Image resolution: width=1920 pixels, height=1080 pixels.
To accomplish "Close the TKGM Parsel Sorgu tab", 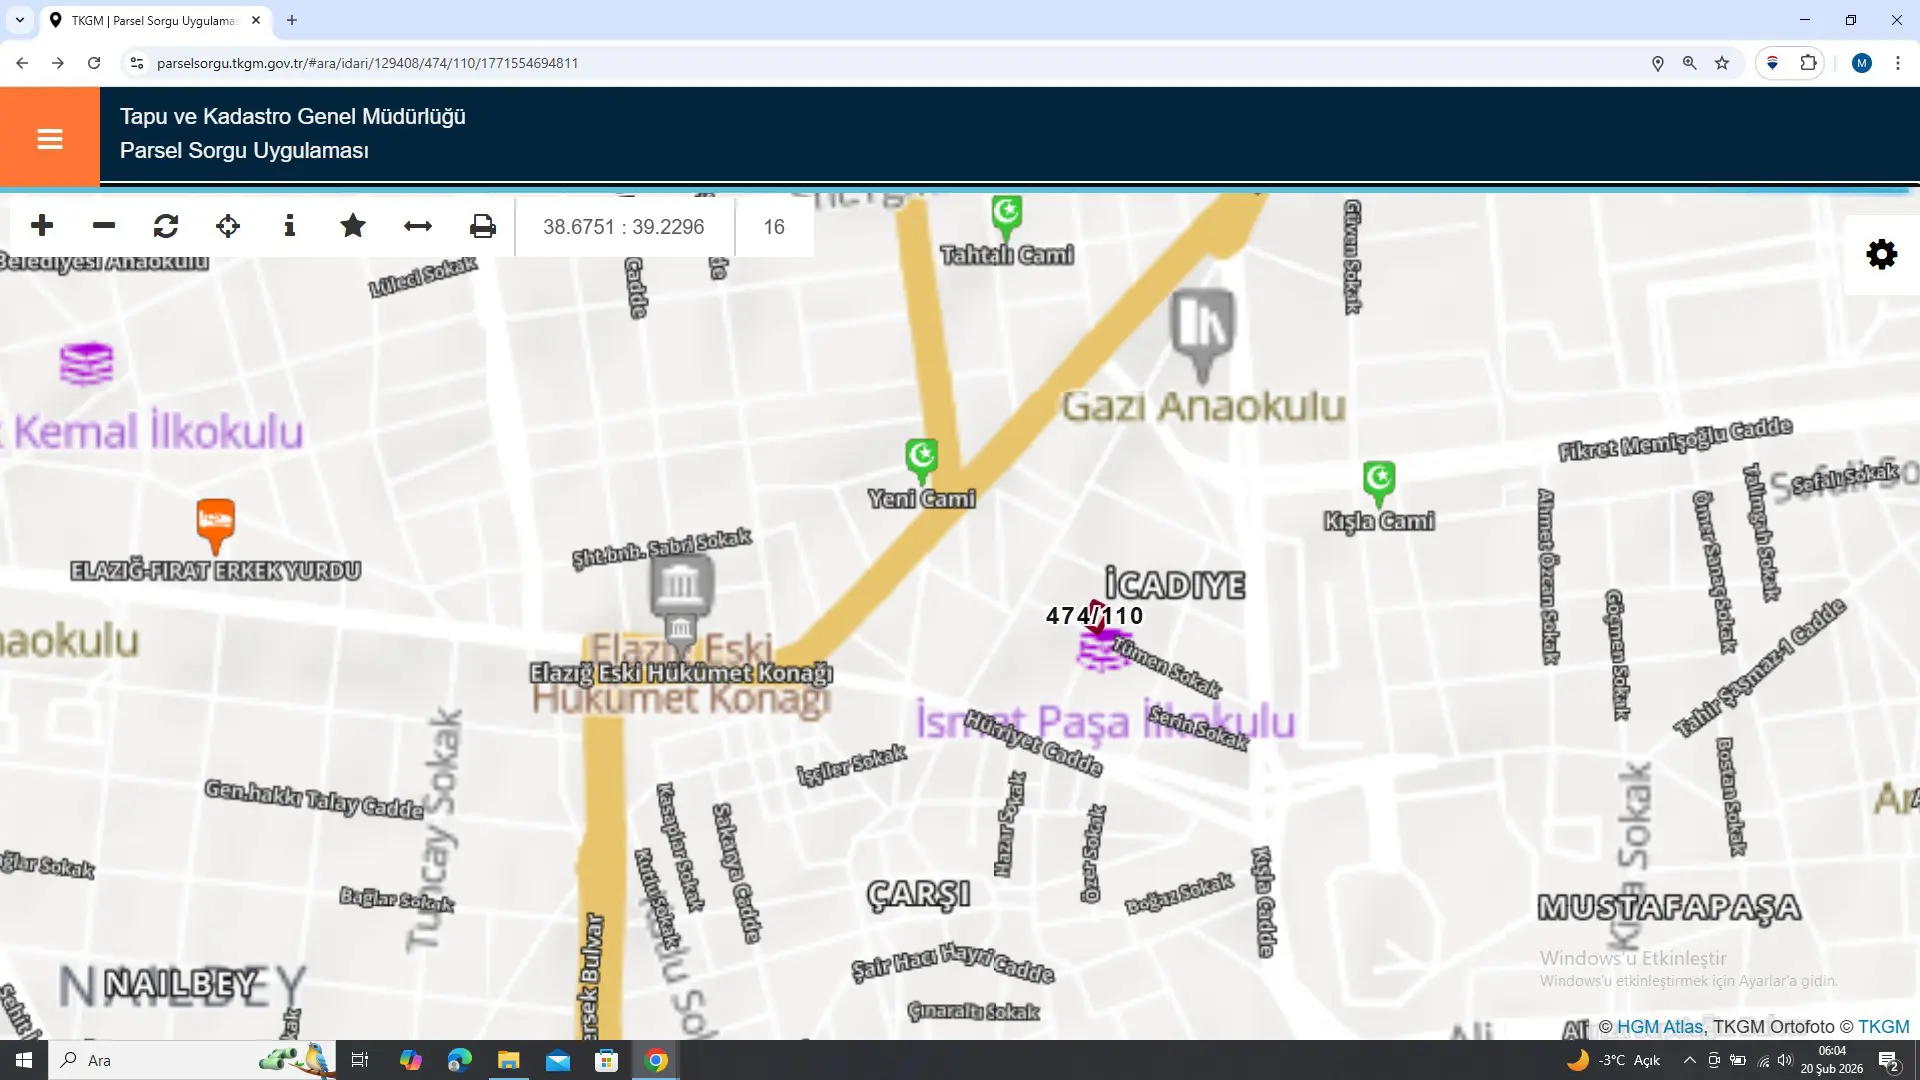I will [x=256, y=20].
